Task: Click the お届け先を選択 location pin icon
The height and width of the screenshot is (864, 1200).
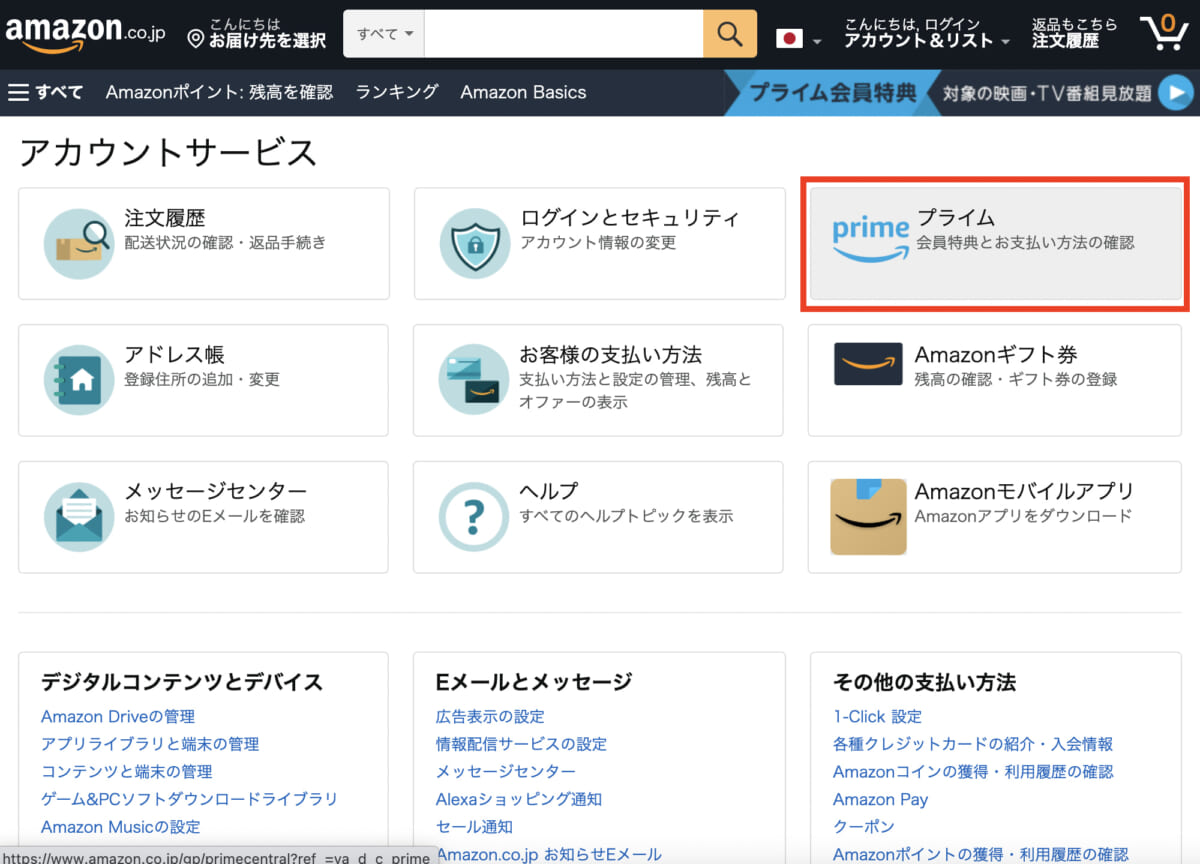Action: coord(196,39)
